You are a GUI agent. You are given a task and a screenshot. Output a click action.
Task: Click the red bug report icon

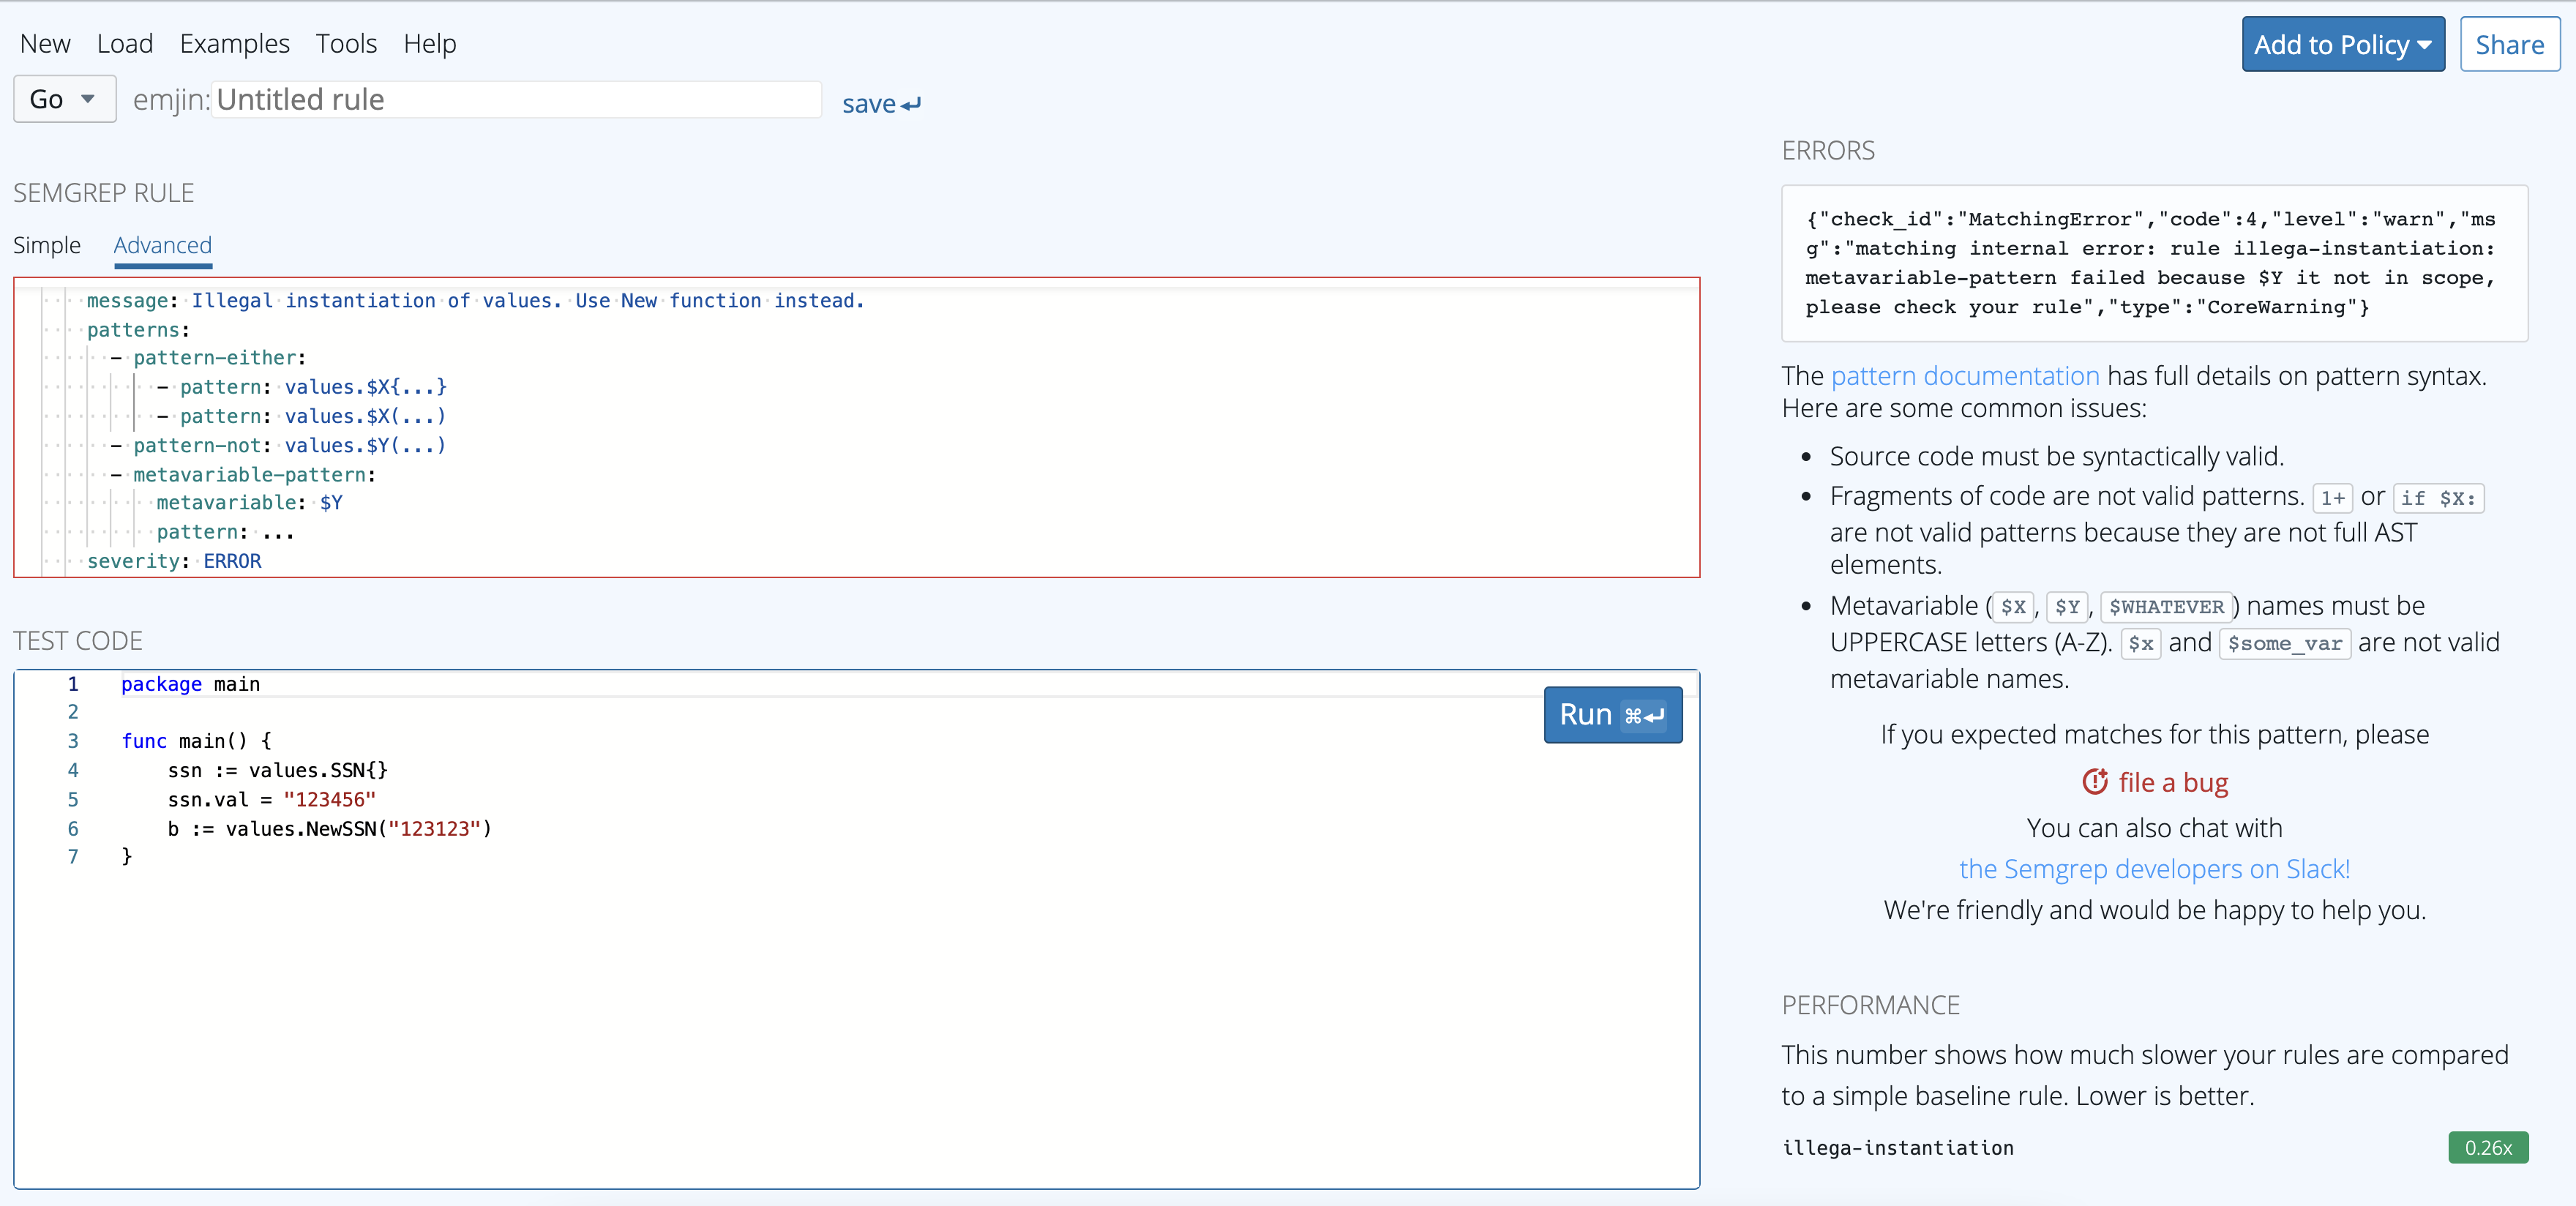click(x=2097, y=781)
